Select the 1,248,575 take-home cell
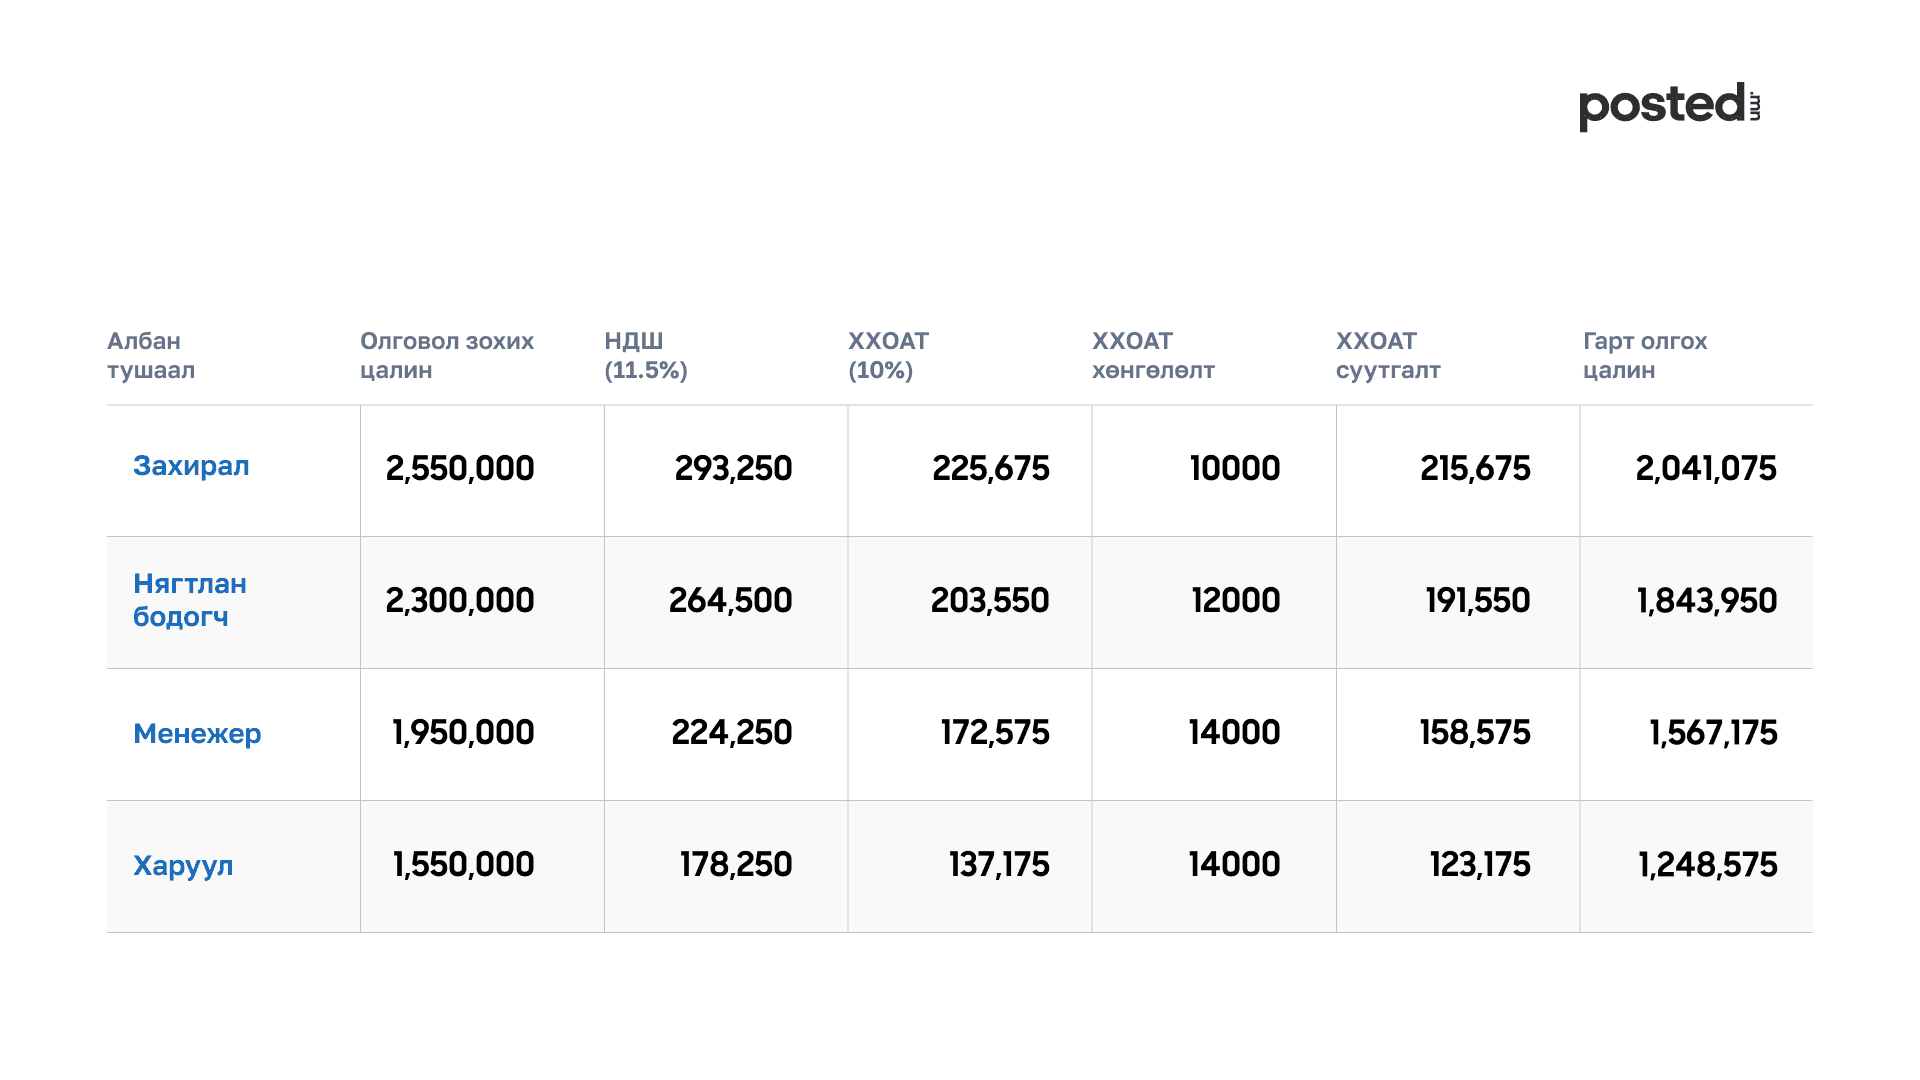The width and height of the screenshot is (1920, 1080). [1707, 864]
